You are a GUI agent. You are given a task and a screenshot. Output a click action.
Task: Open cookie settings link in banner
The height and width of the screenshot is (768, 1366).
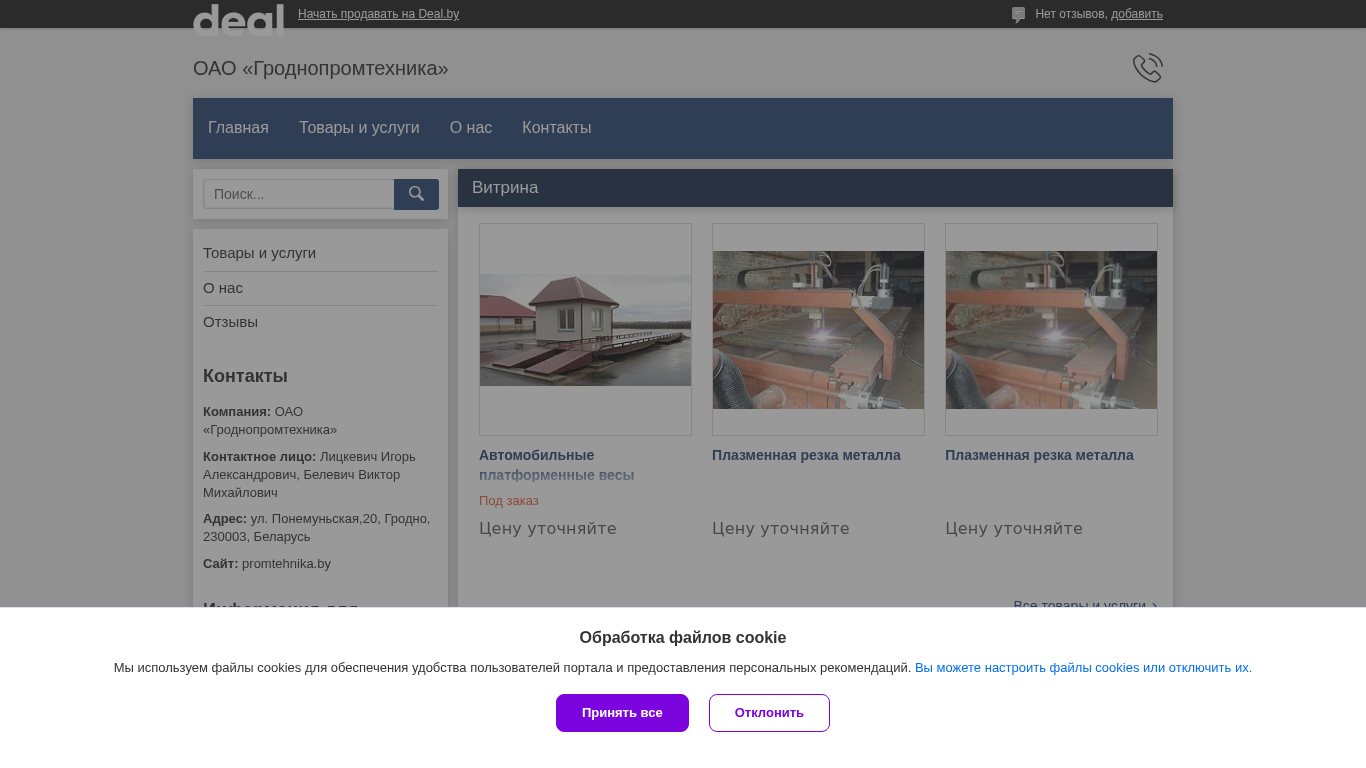pos(1083,668)
